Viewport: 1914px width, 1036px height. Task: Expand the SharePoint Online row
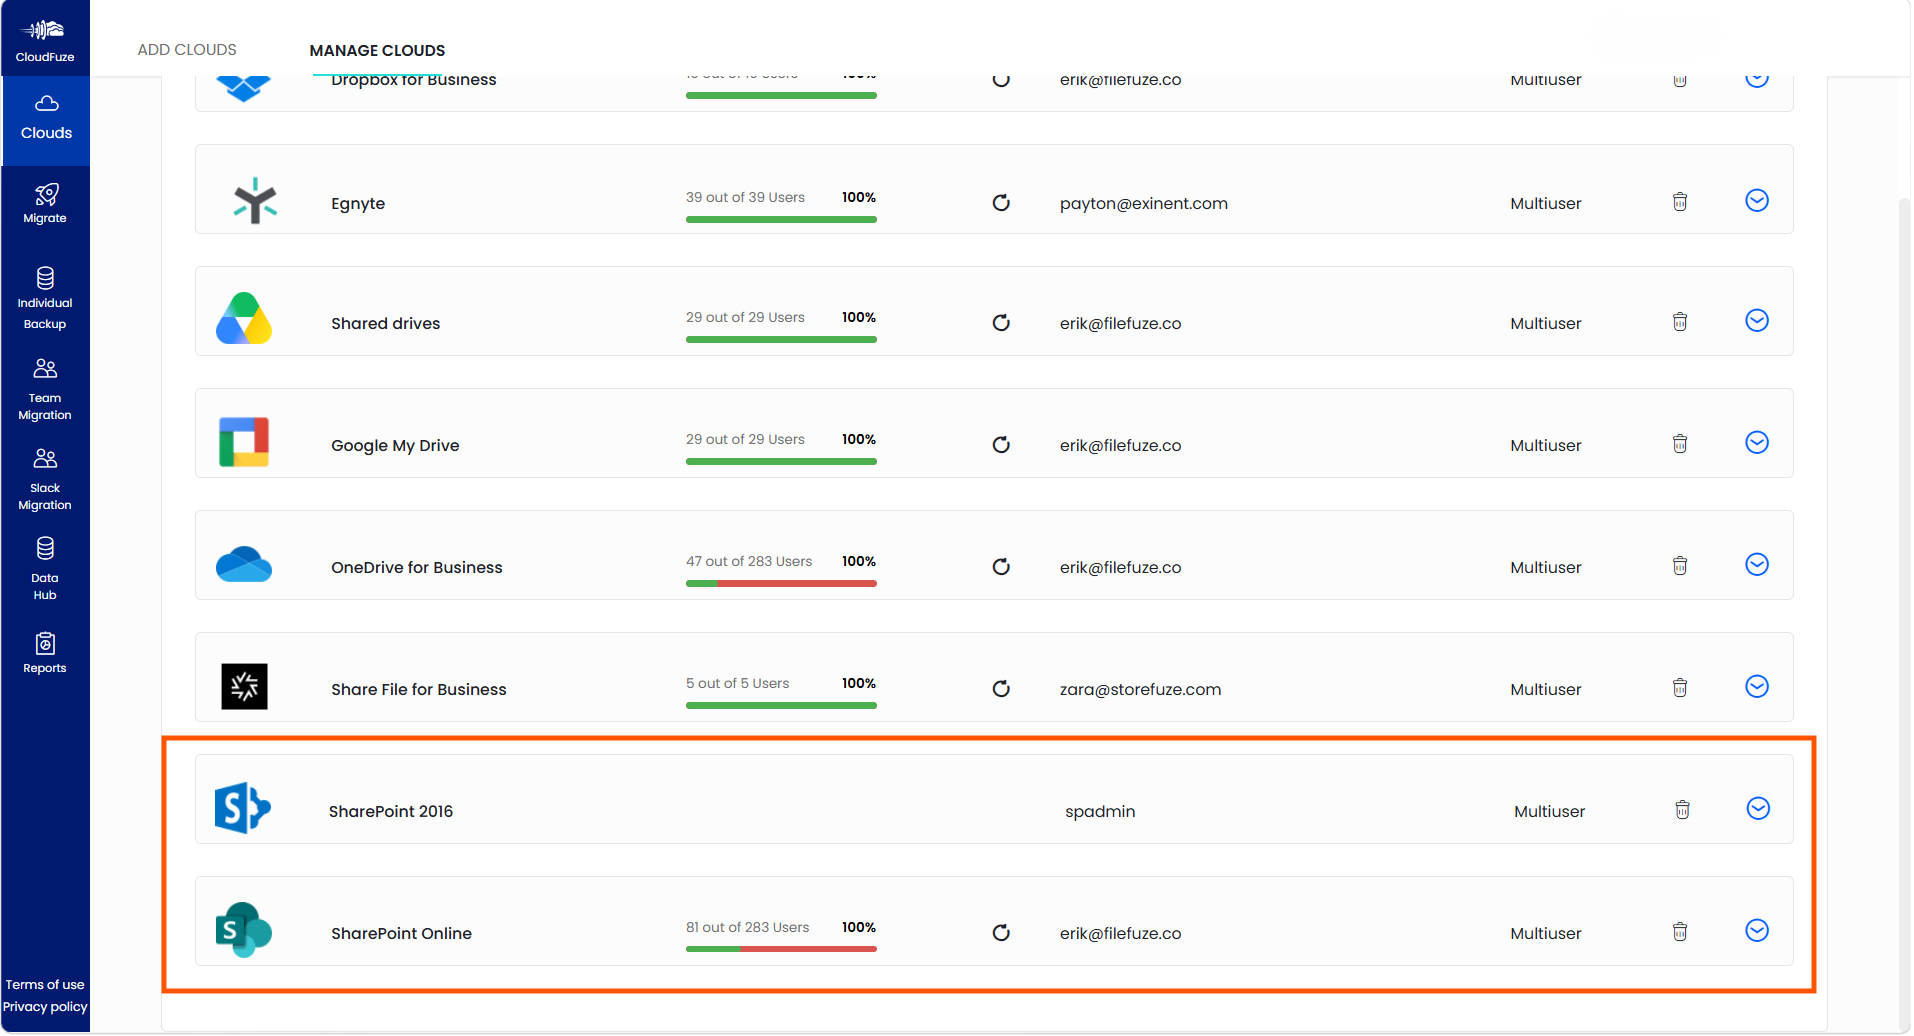pos(1757,931)
